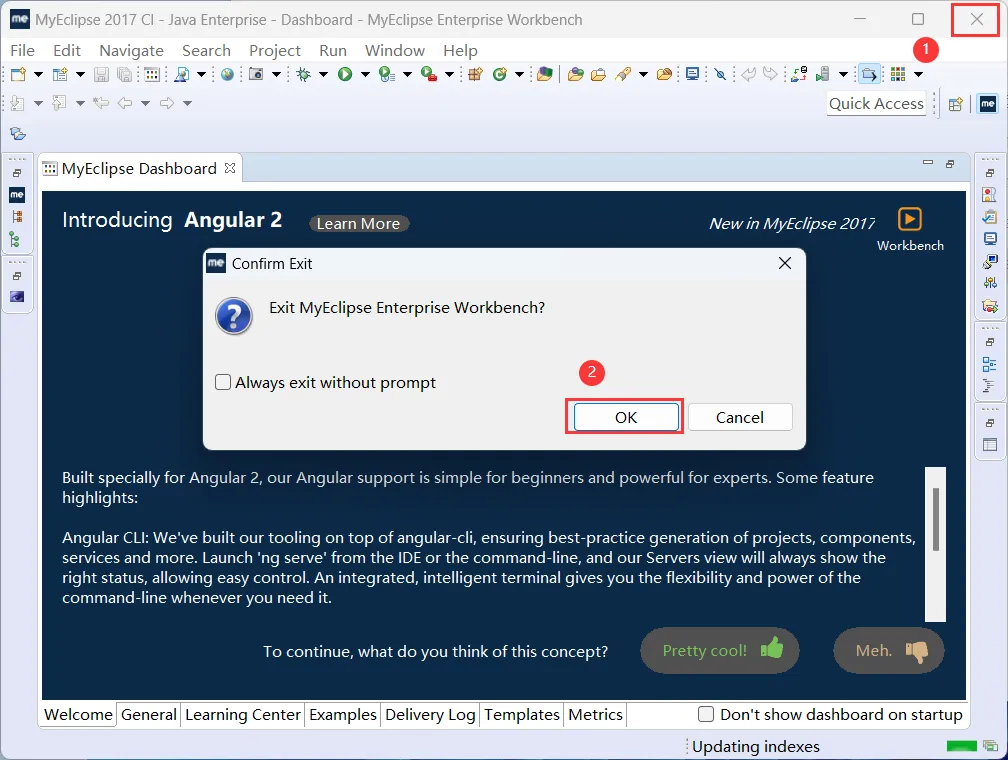The image size is (1008, 760).
Task: Open the Help menu
Action: 460,51
